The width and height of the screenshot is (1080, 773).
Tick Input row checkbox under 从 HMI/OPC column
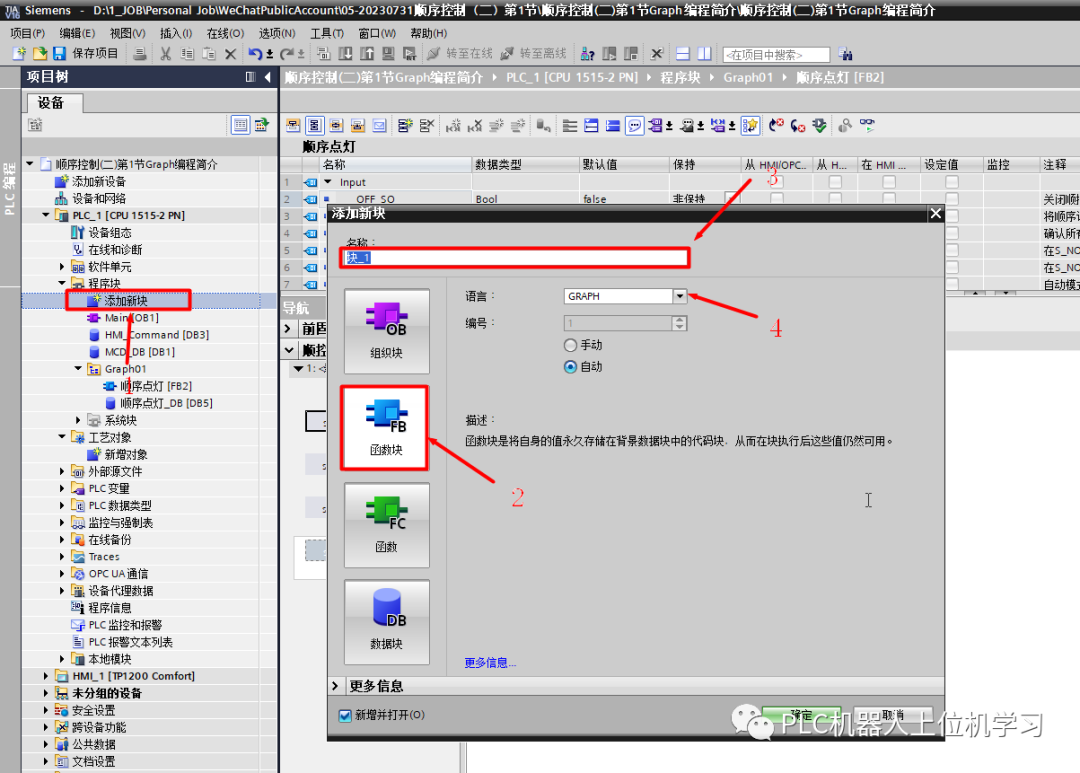[x=777, y=182]
